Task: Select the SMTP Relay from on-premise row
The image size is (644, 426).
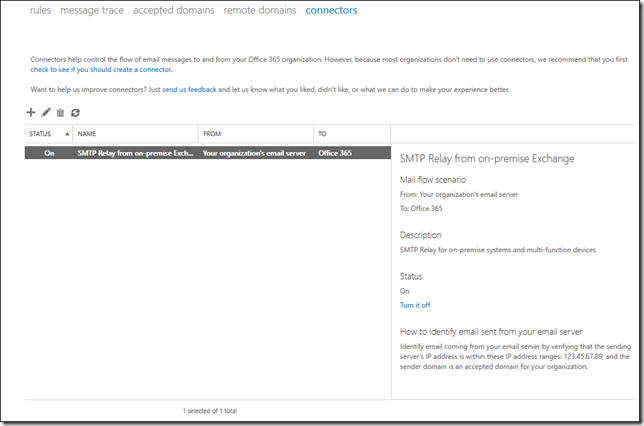Action: click(x=208, y=153)
